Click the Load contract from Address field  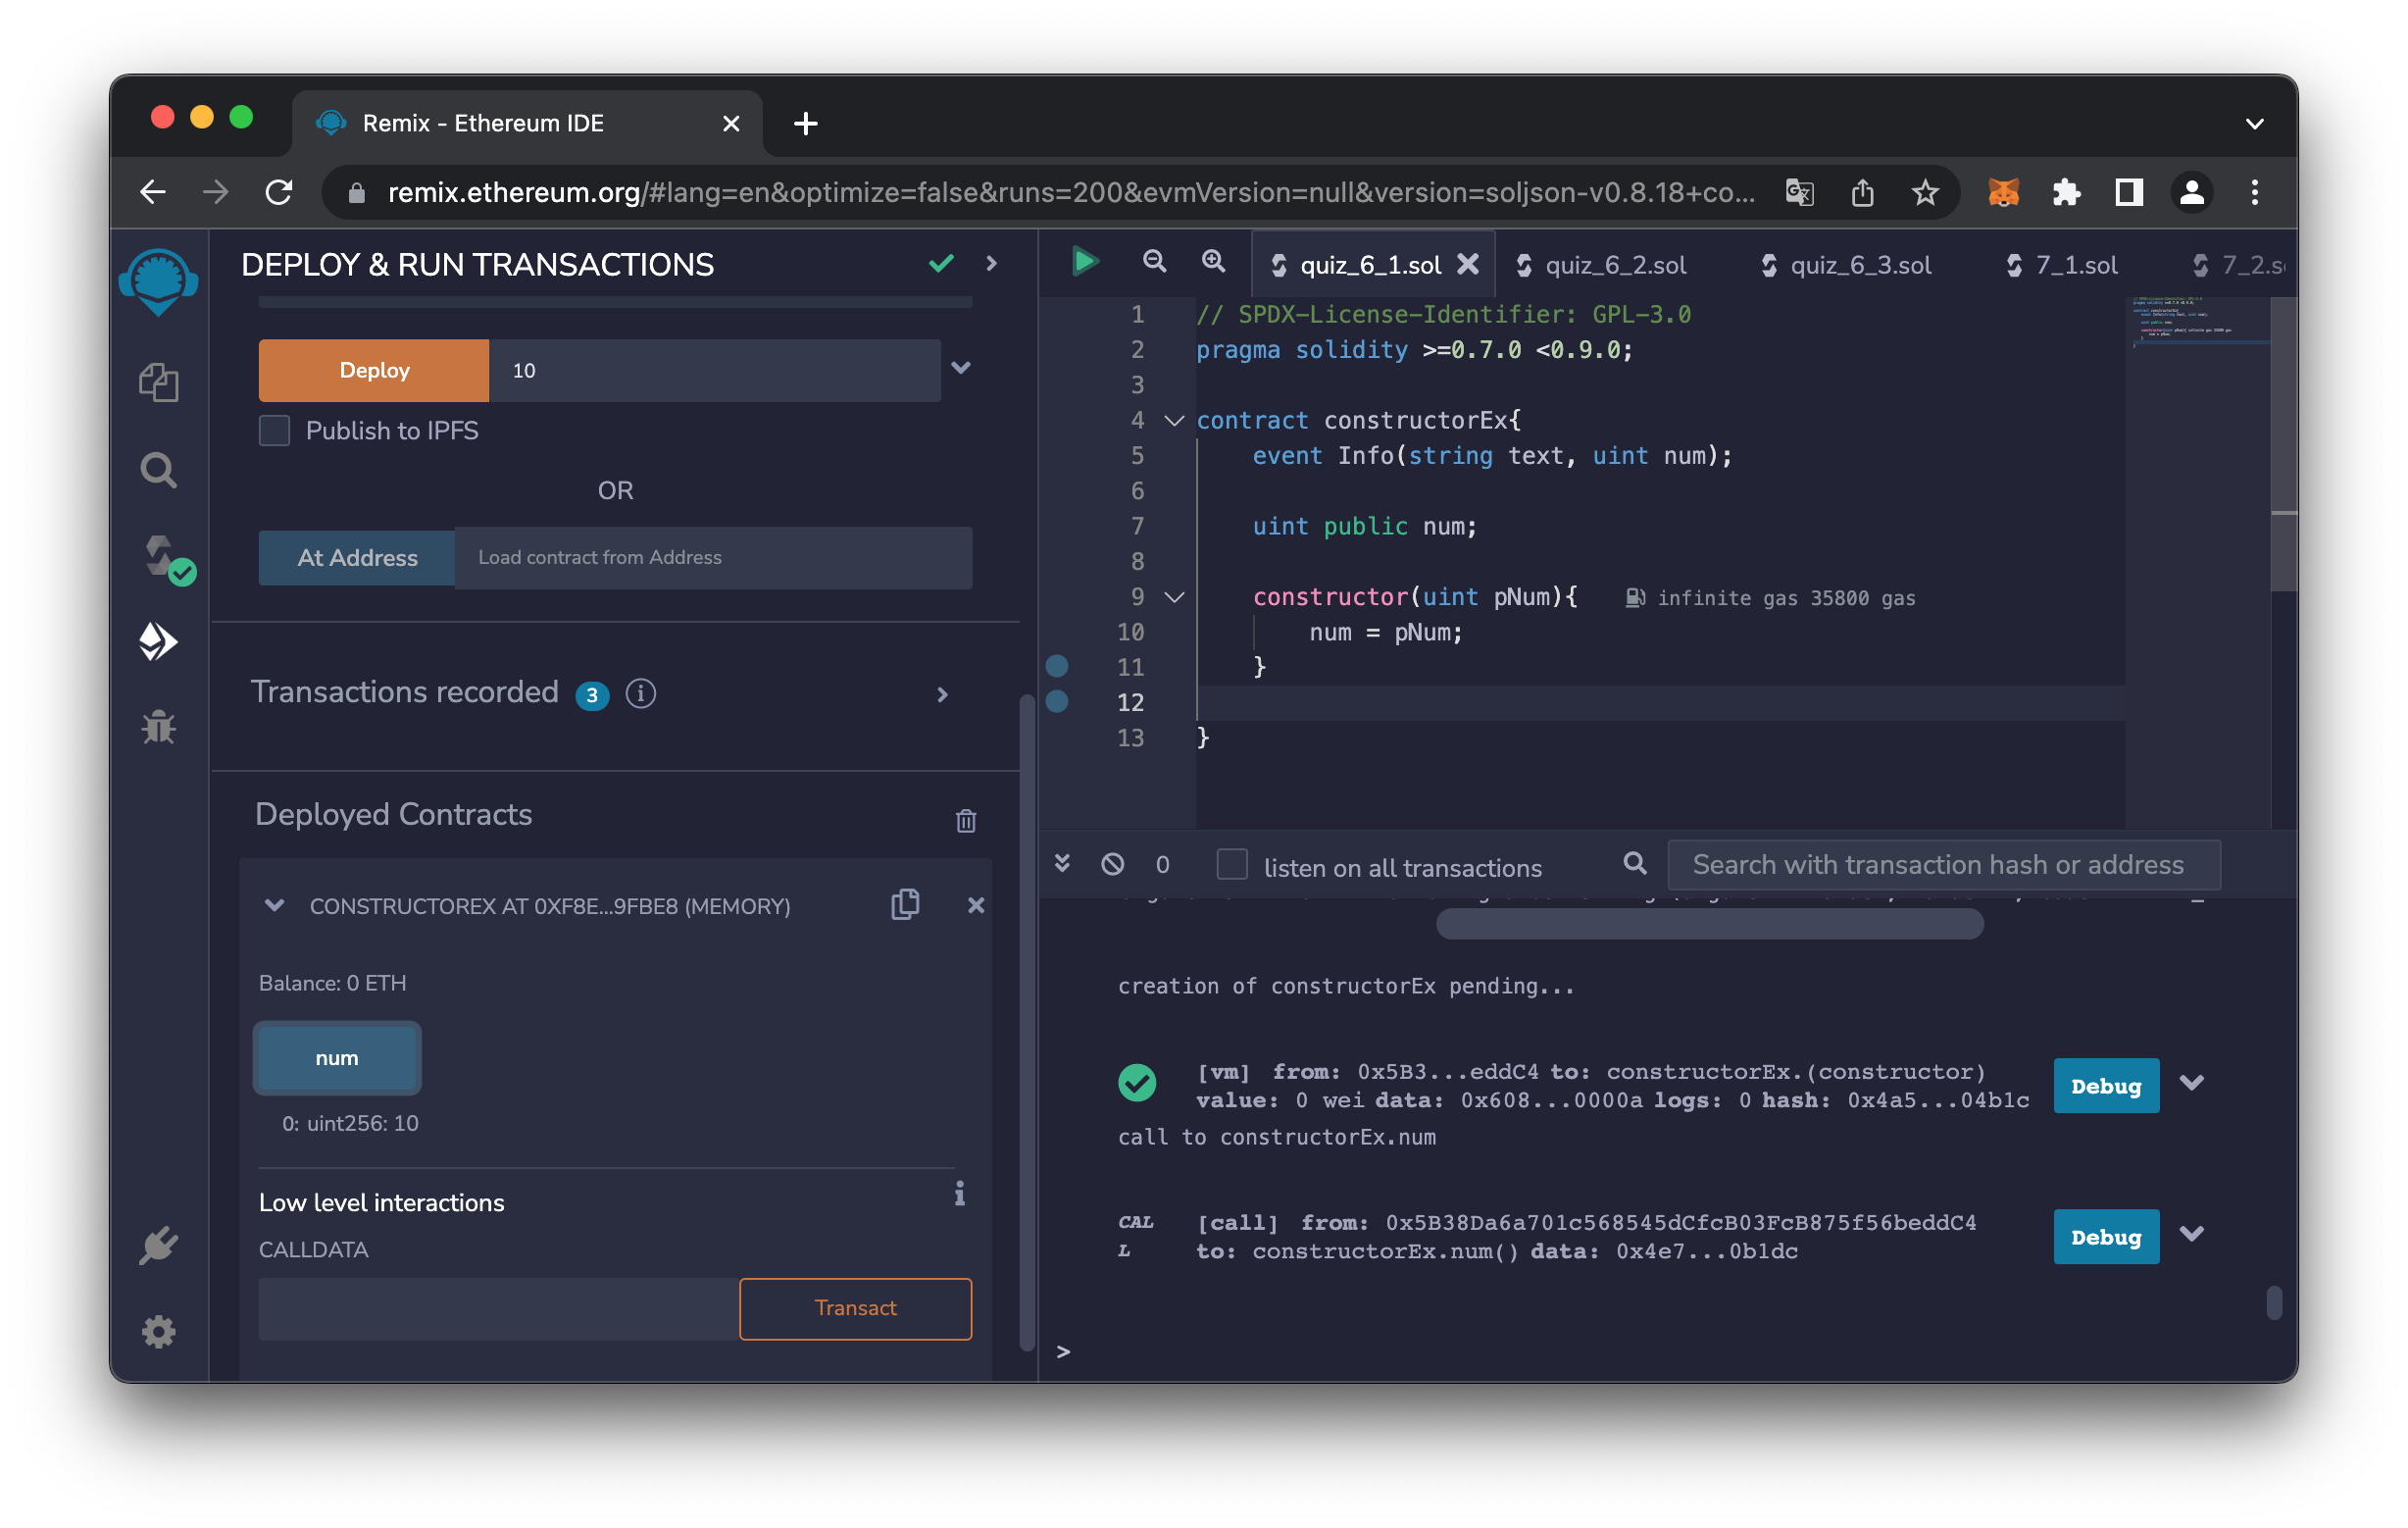point(712,558)
